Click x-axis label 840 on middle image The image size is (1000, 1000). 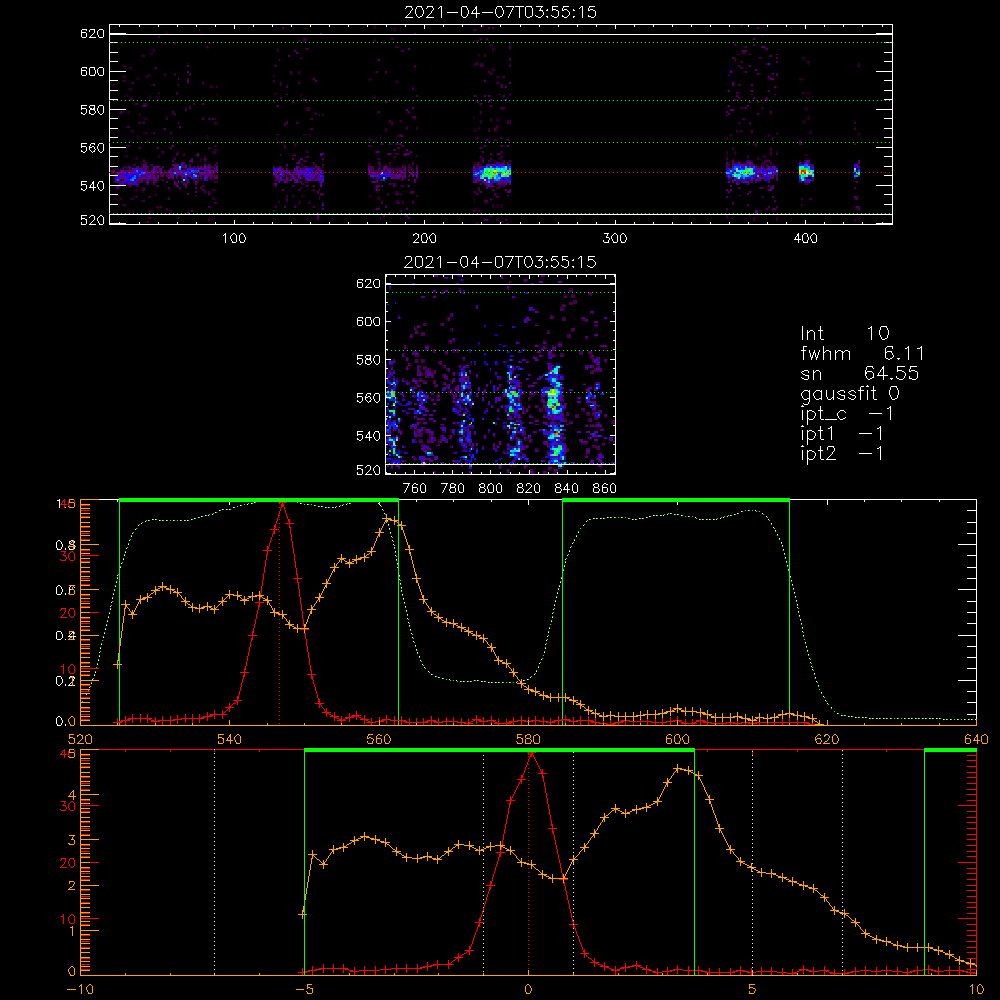coord(566,489)
